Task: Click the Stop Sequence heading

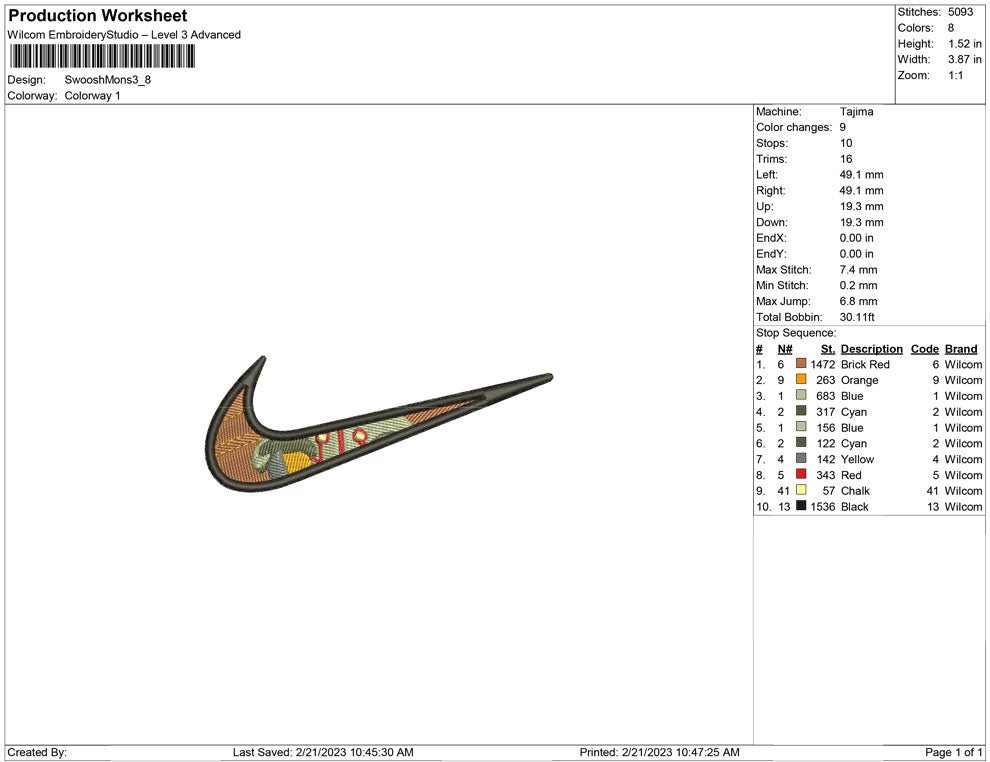Action: [x=796, y=333]
